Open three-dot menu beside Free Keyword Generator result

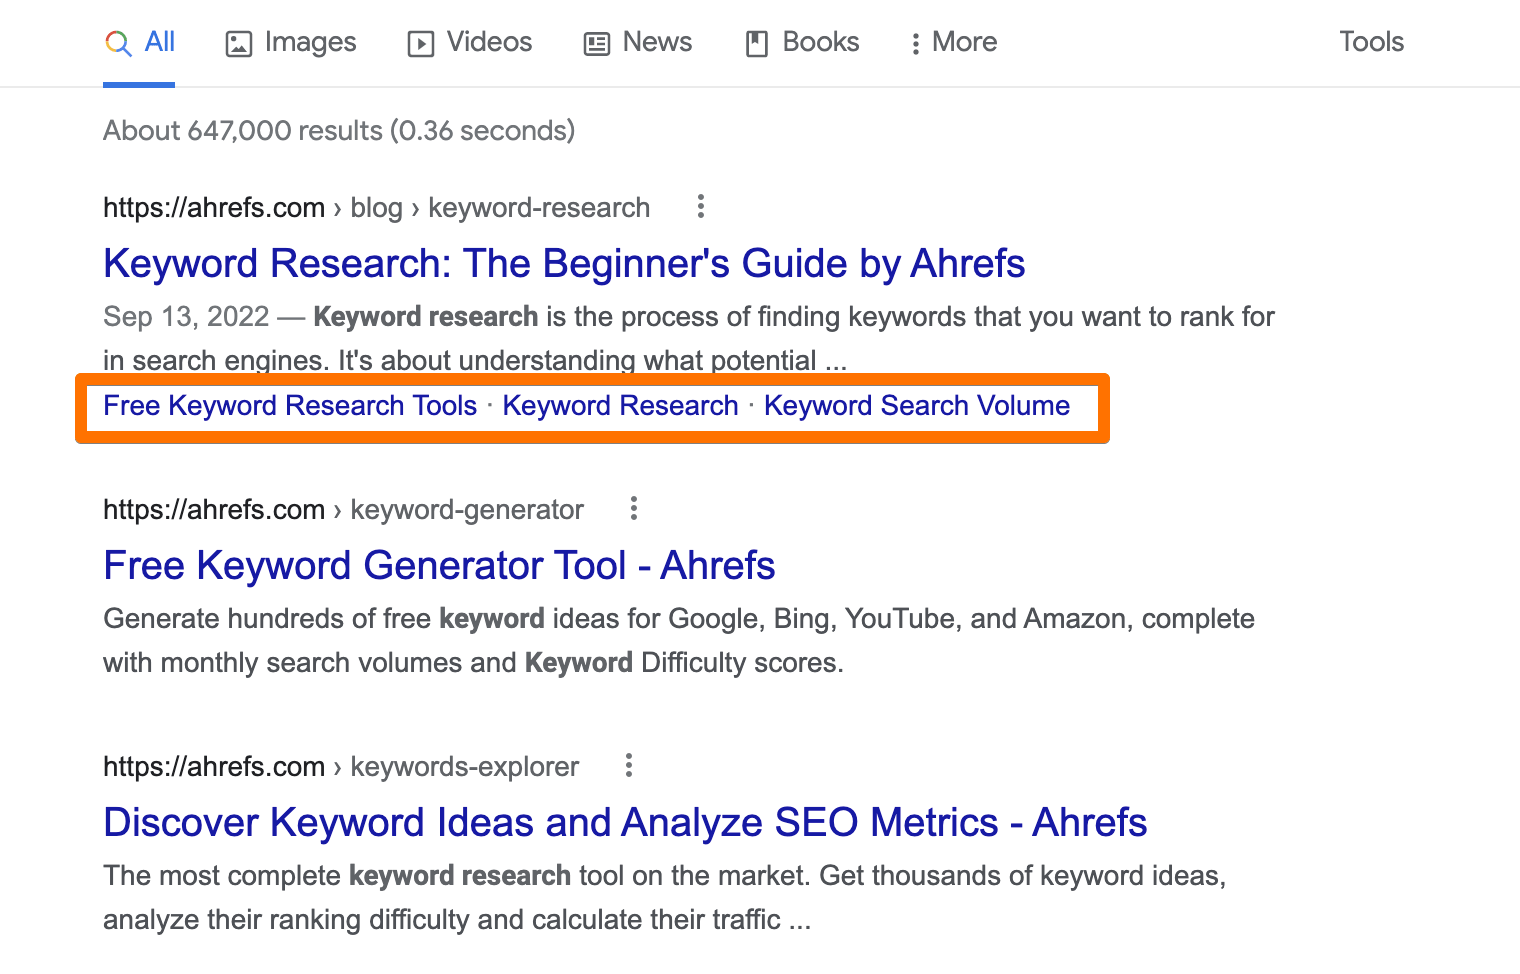coord(633,508)
